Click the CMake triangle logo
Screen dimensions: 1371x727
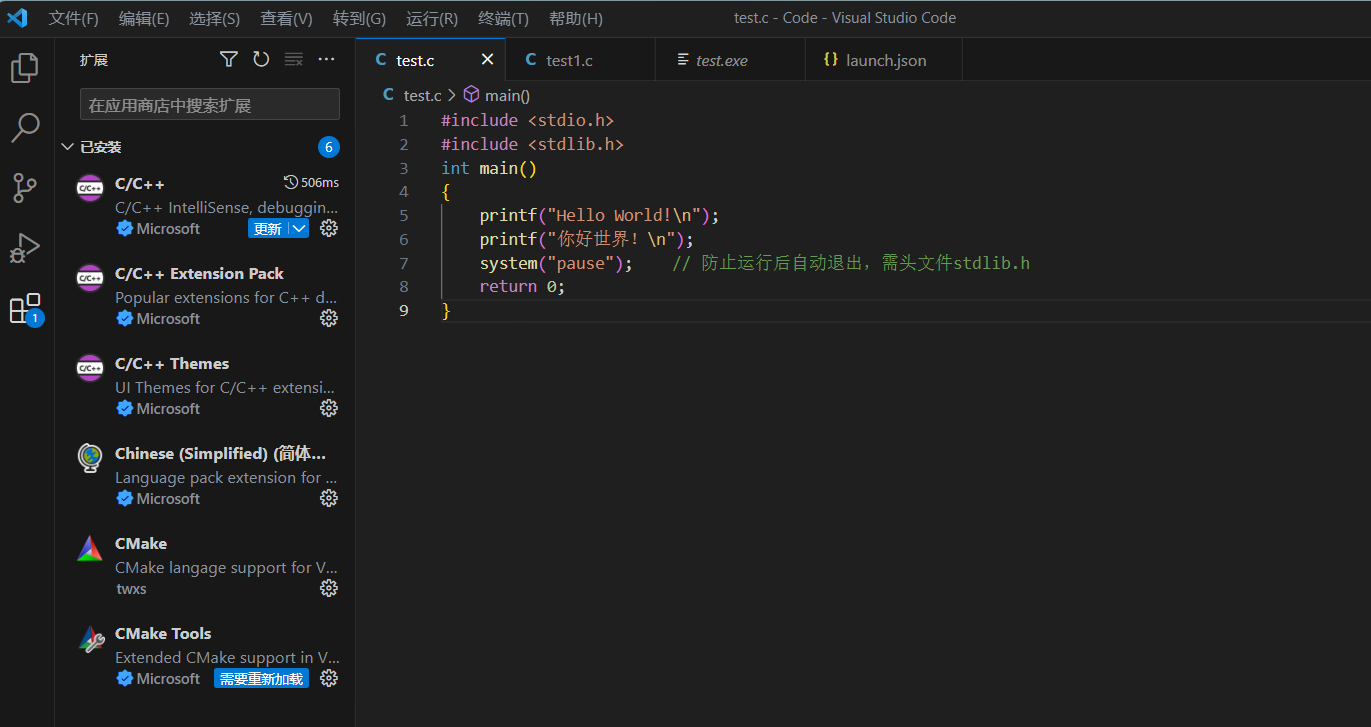[x=90, y=548]
